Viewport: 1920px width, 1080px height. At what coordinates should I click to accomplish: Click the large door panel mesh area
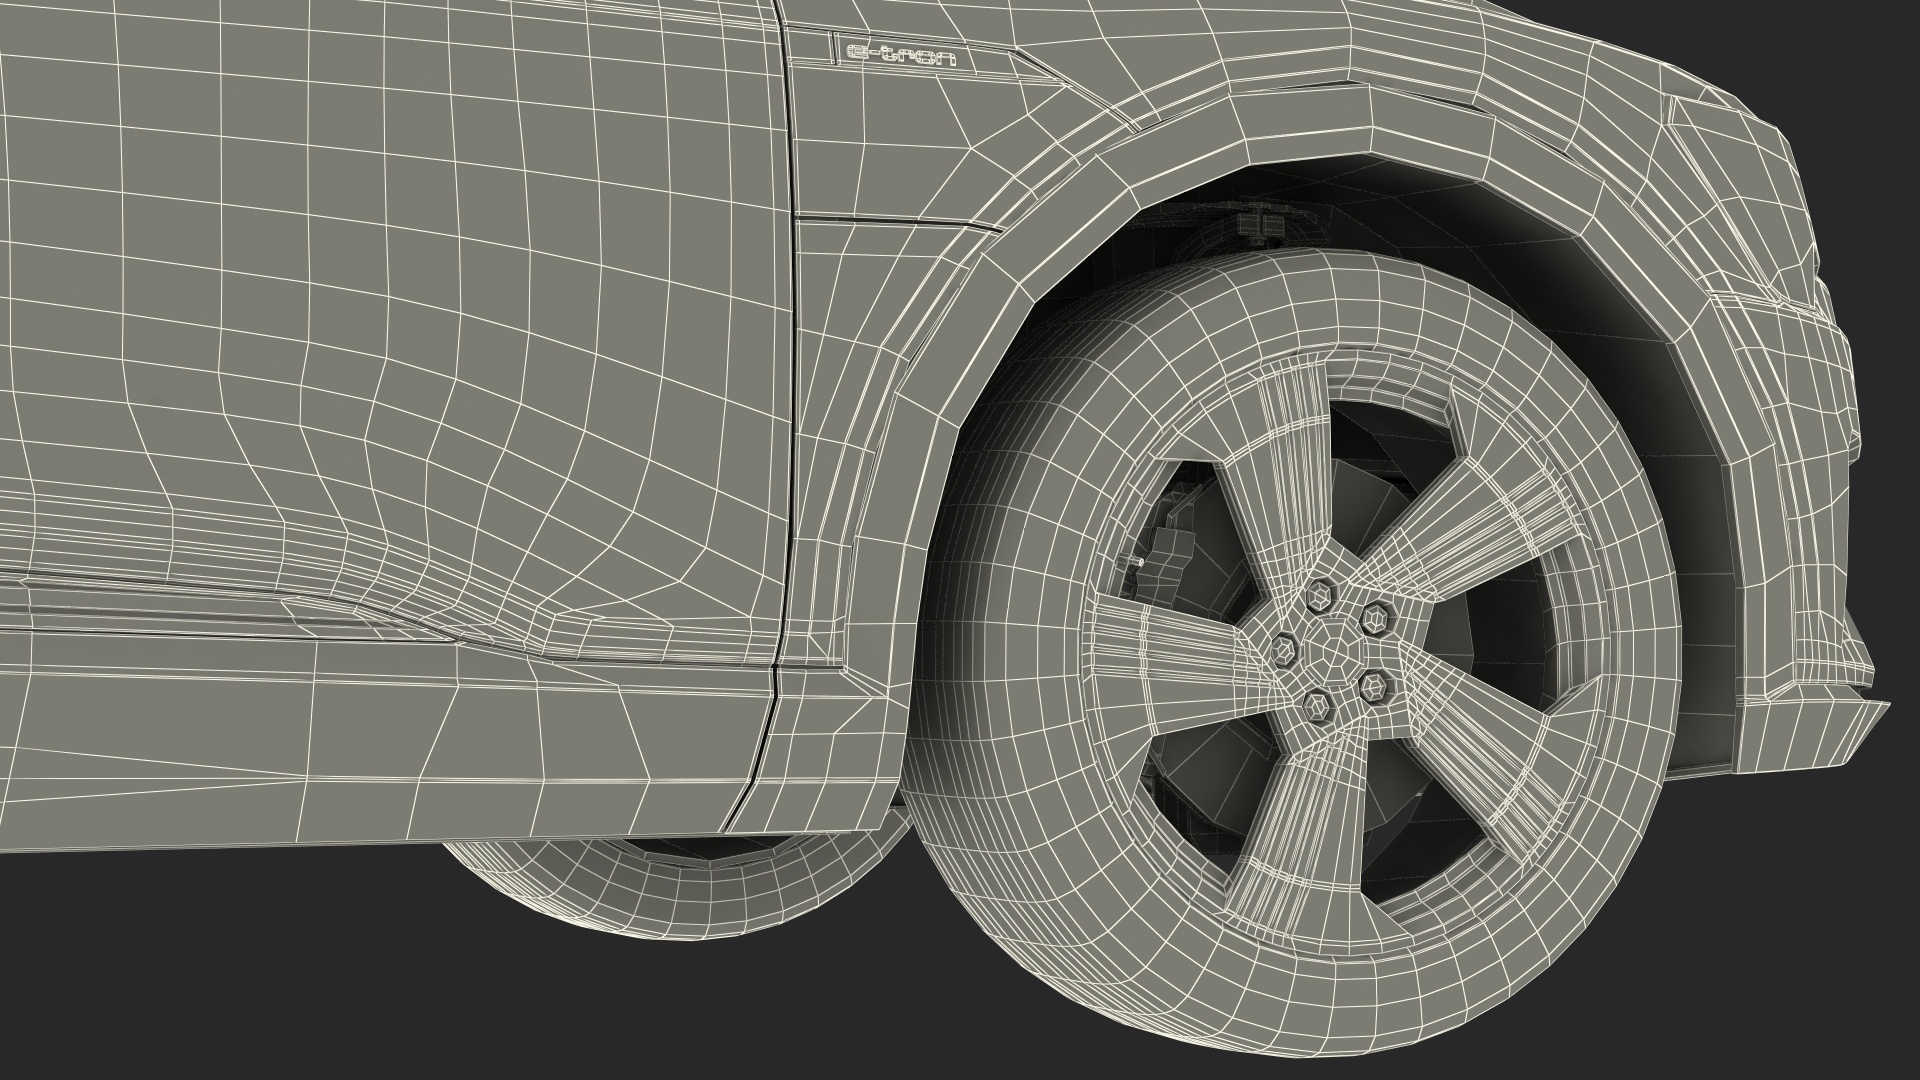[x=400, y=300]
